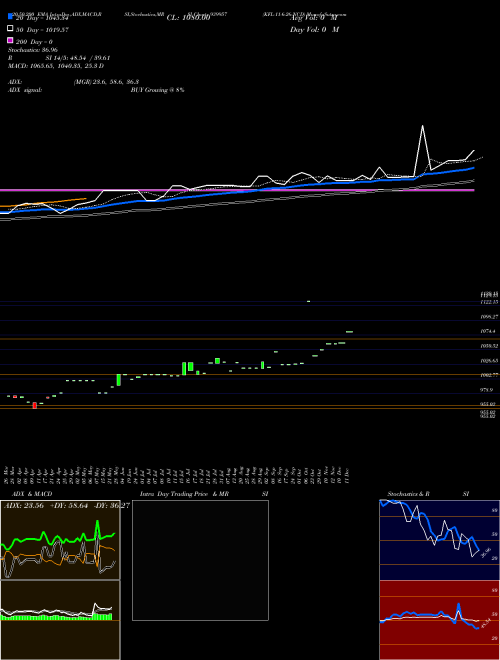The image size is (500, 660).
Task: Click the 'ADX & MACD' panel title
Action: [x=32, y=494]
